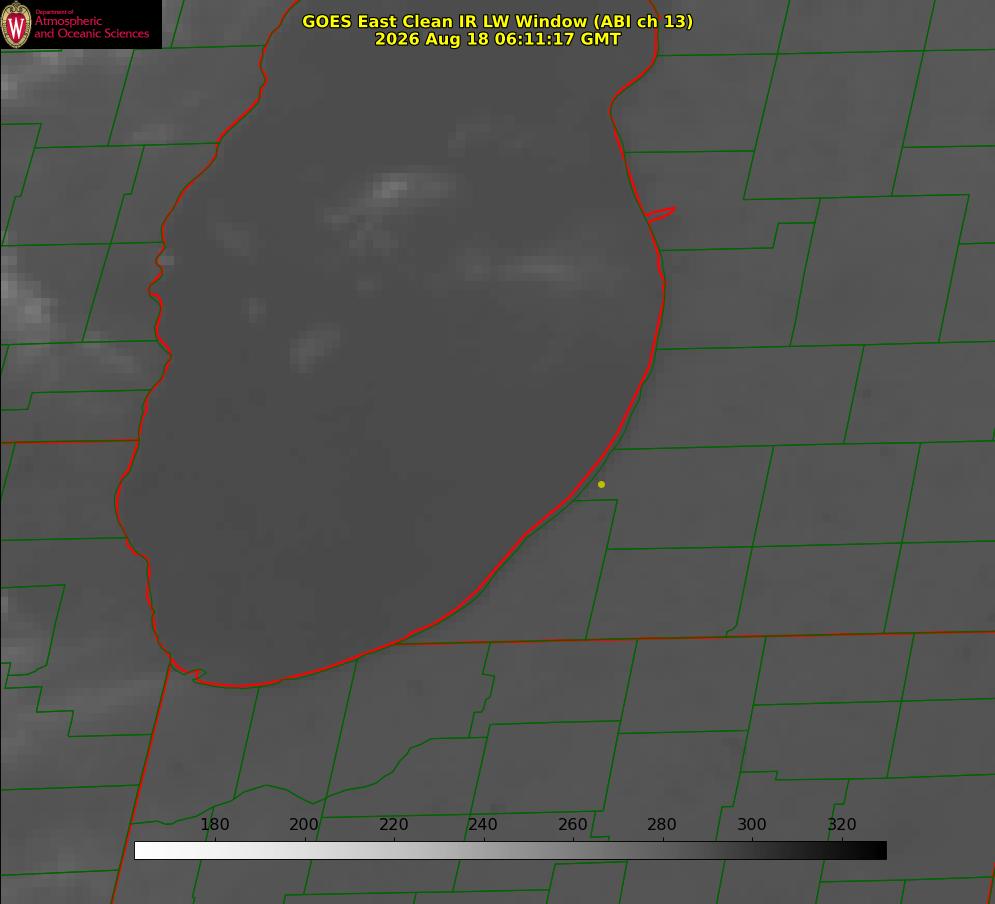This screenshot has height=904, width=995.
Task: Click the 2026 Aug 18 06:11:17 GMT timestamp
Action: click(x=498, y=39)
